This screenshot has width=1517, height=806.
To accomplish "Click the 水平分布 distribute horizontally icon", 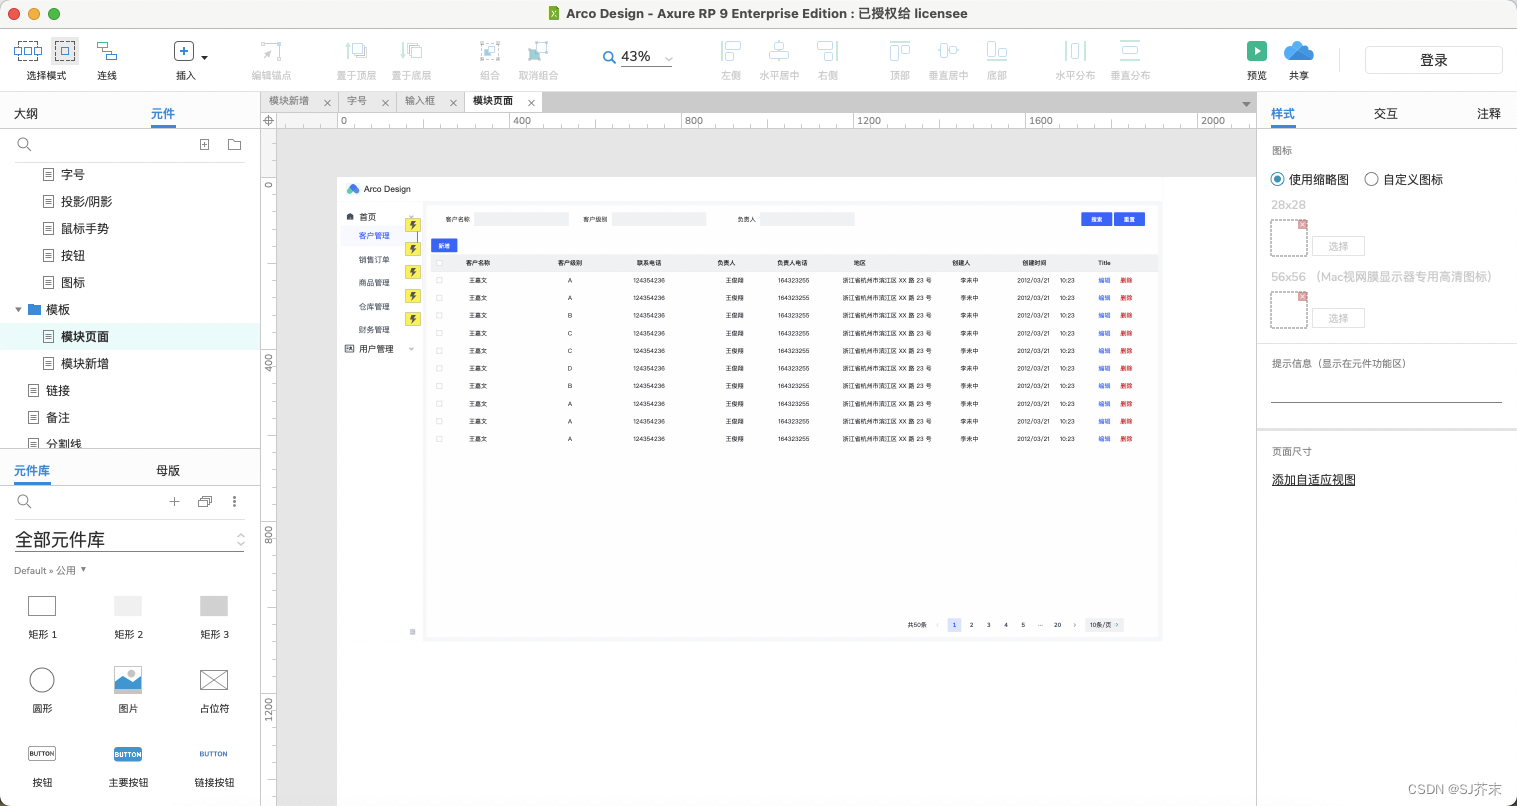I will pos(1075,51).
